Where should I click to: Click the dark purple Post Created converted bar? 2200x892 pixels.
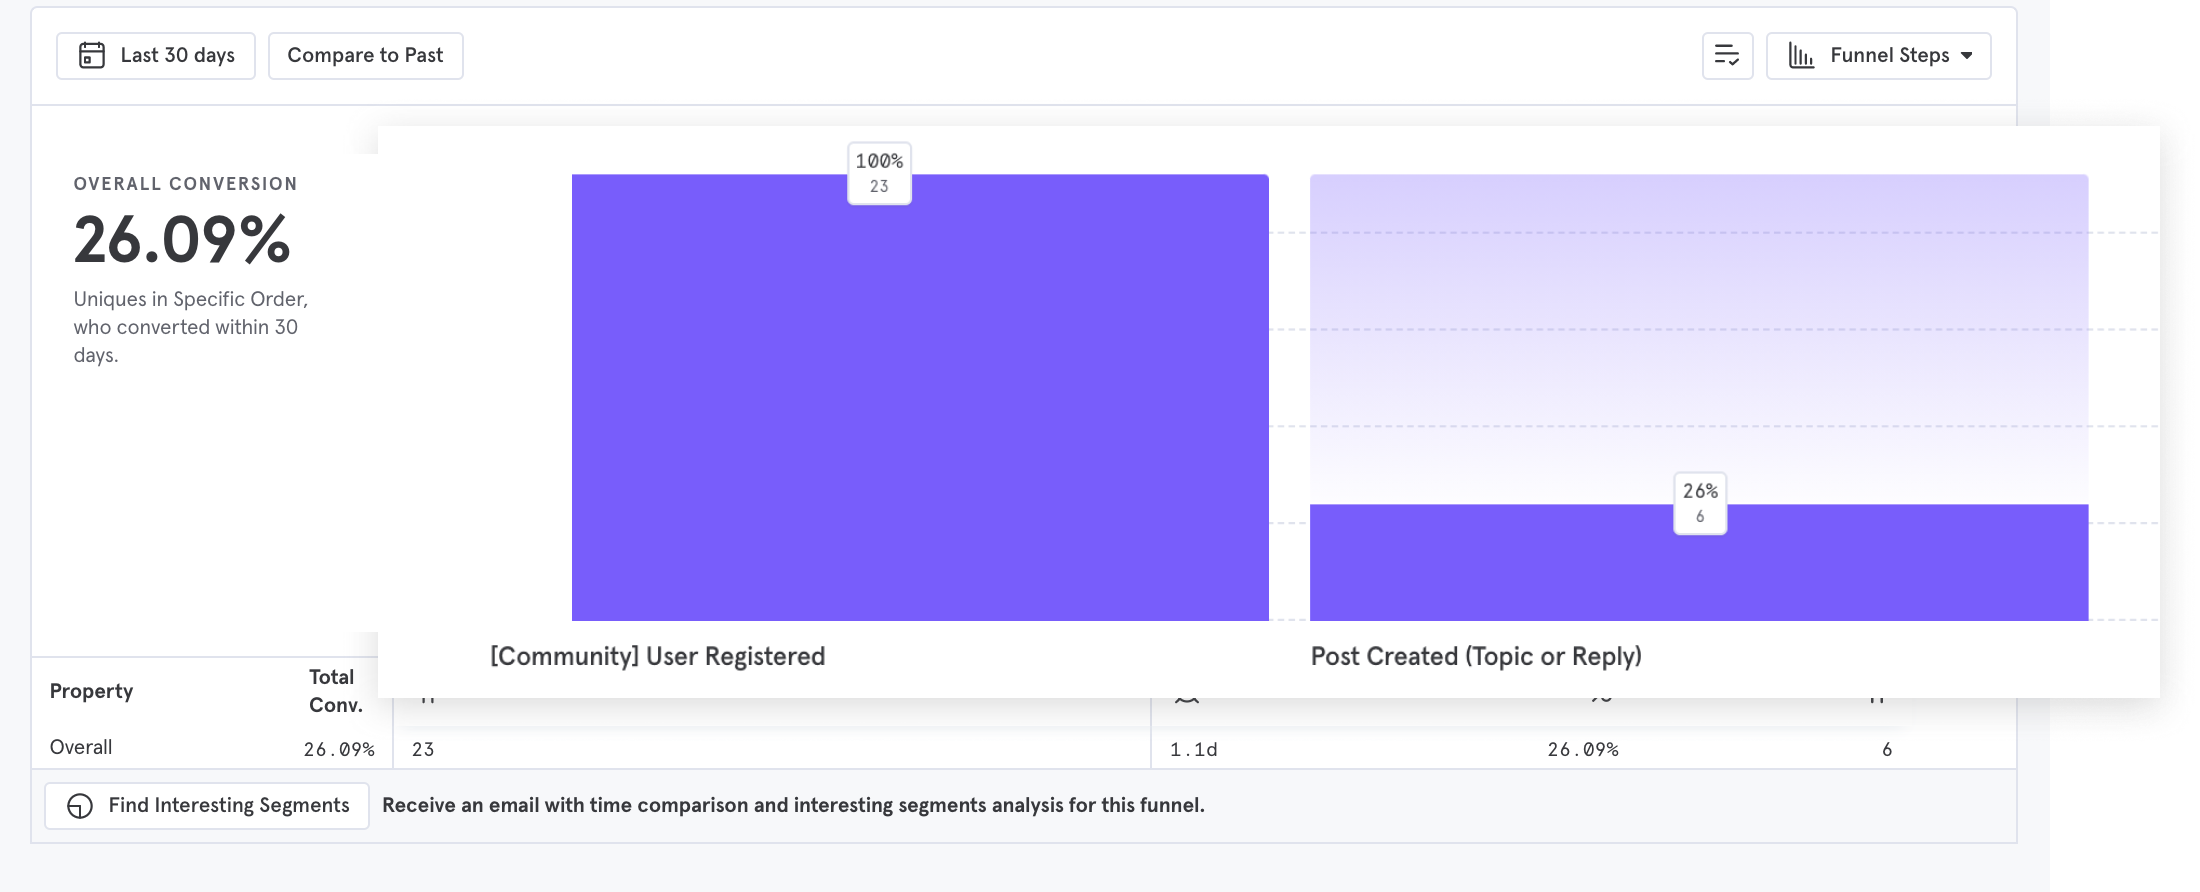pos(1699,563)
